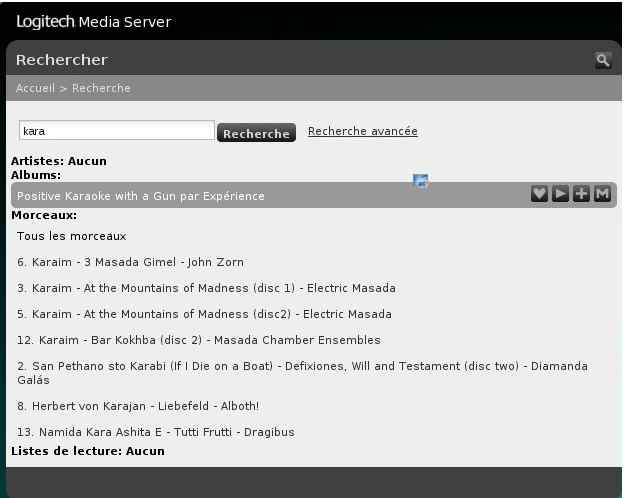Click the Rechercher page heading
This screenshot has height=498, width=624.
62,60
